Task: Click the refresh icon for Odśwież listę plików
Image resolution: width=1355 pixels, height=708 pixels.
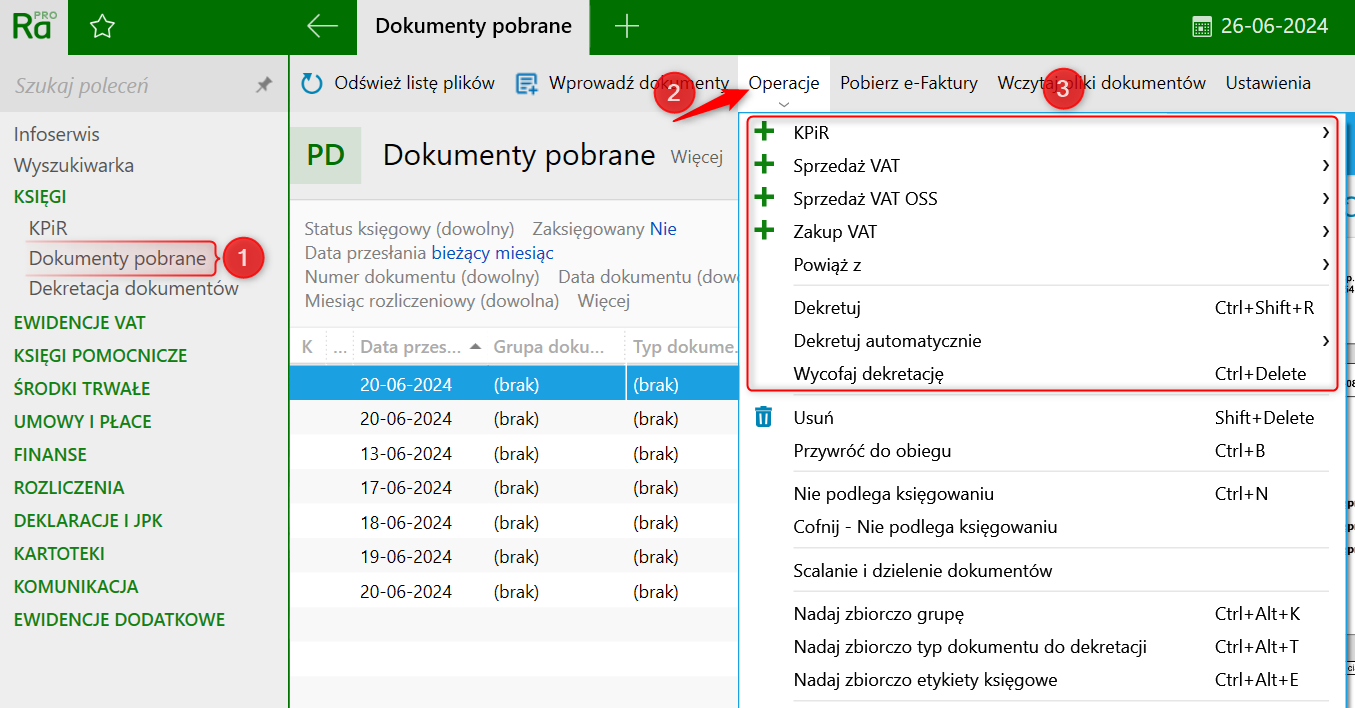Action: pyautogui.click(x=312, y=84)
